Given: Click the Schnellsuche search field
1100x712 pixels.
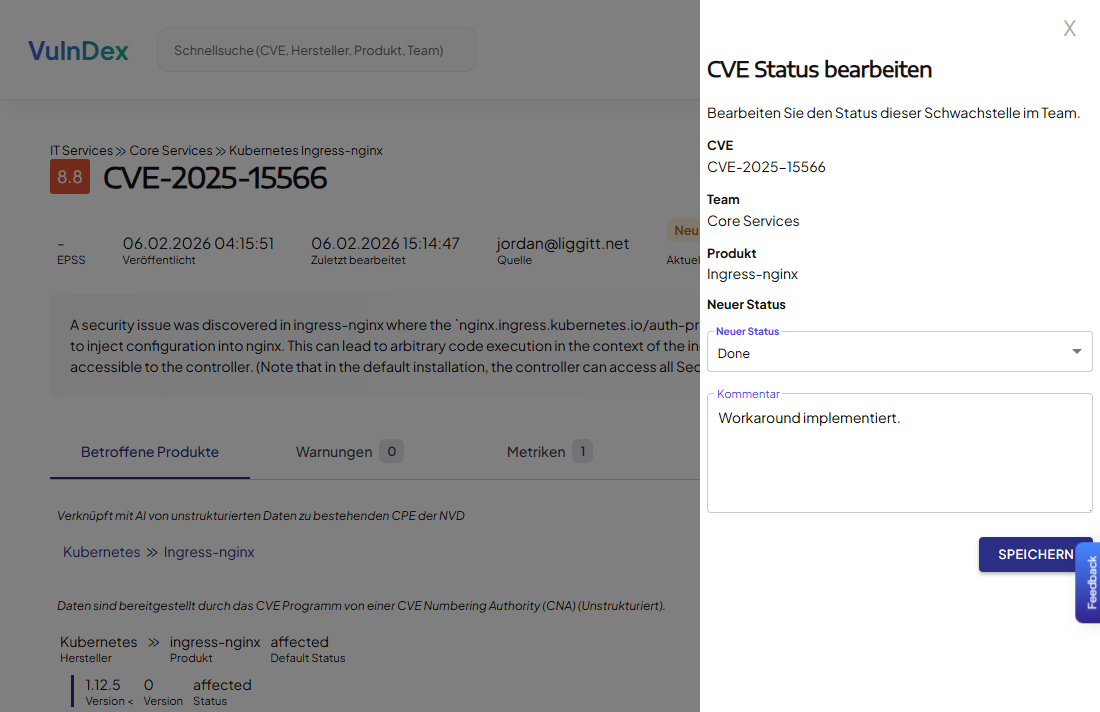Looking at the screenshot, I should point(316,49).
